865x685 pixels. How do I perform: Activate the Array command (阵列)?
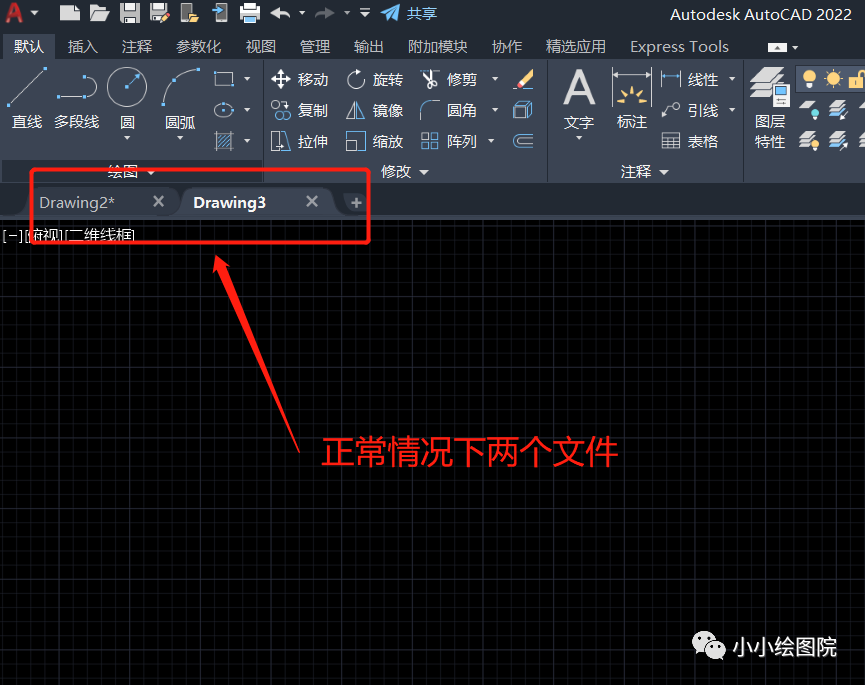tap(449, 141)
